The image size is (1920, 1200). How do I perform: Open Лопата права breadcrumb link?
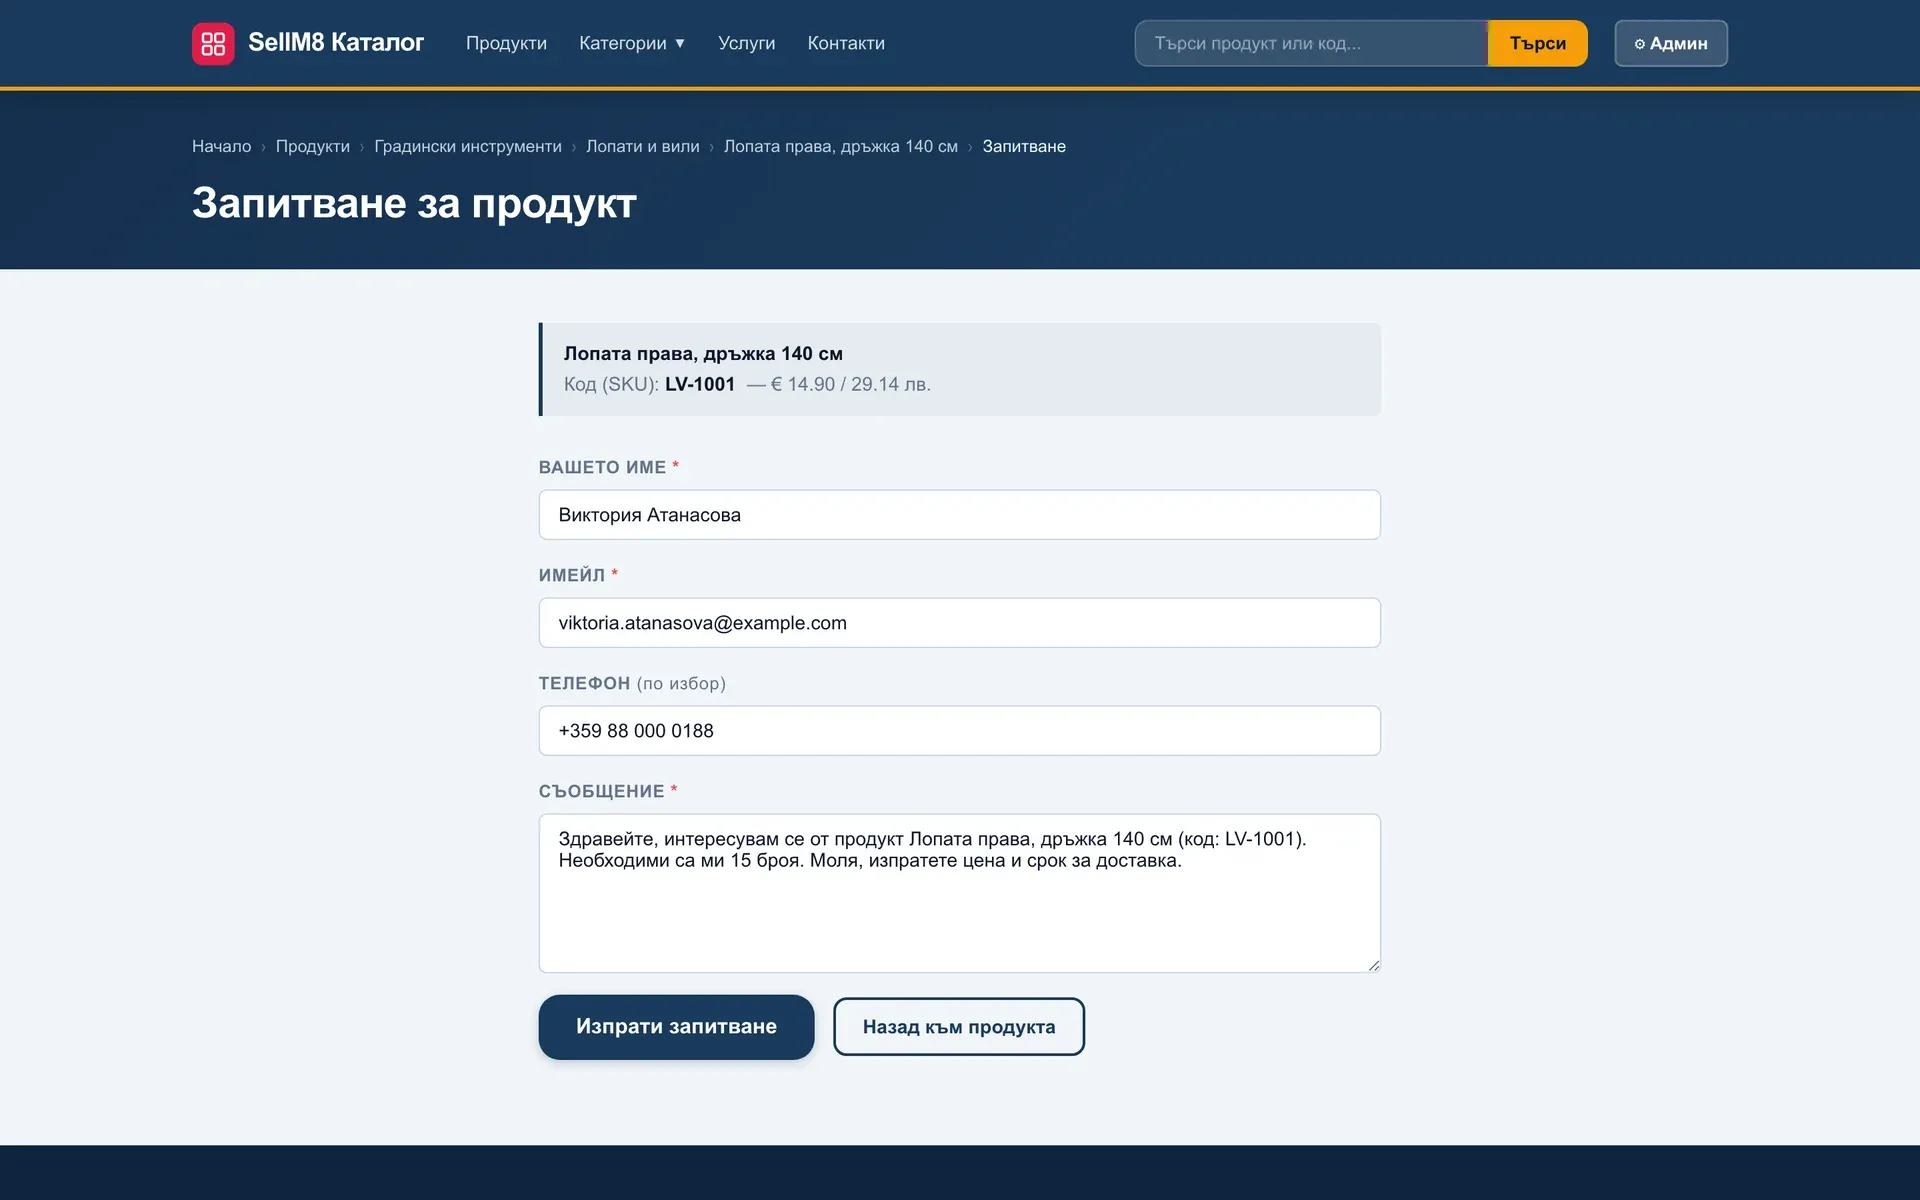coord(841,146)
